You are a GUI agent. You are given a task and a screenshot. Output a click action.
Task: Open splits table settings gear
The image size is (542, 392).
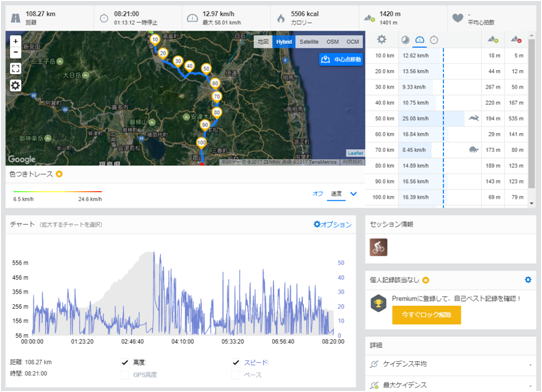pos(382,39)
